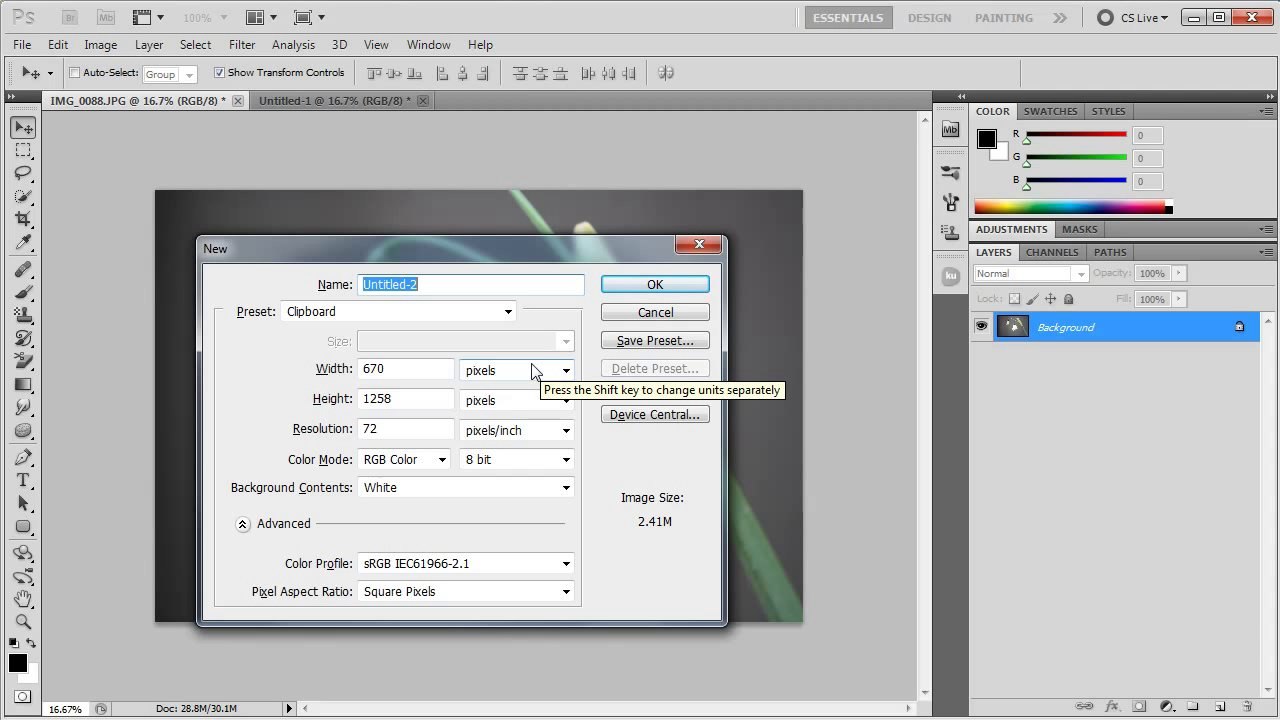Open the Background Contents dropdown

pos(466,488)
